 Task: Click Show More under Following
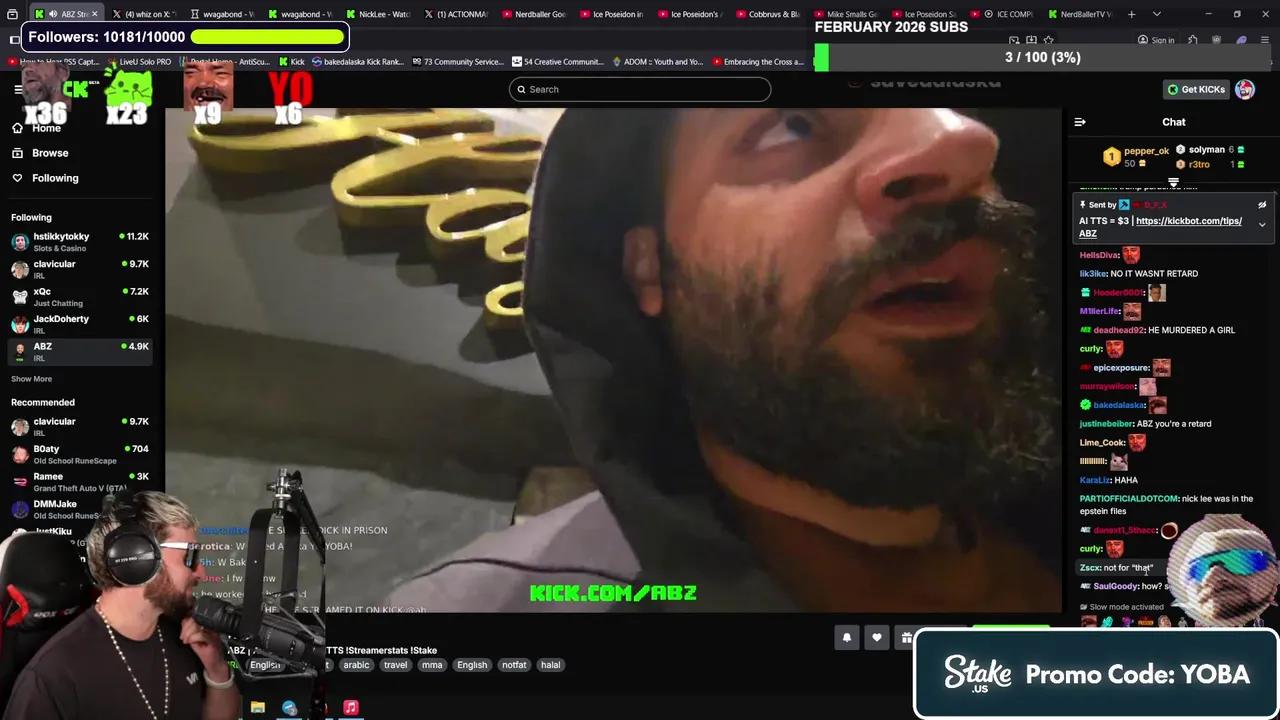pos(31,379)
